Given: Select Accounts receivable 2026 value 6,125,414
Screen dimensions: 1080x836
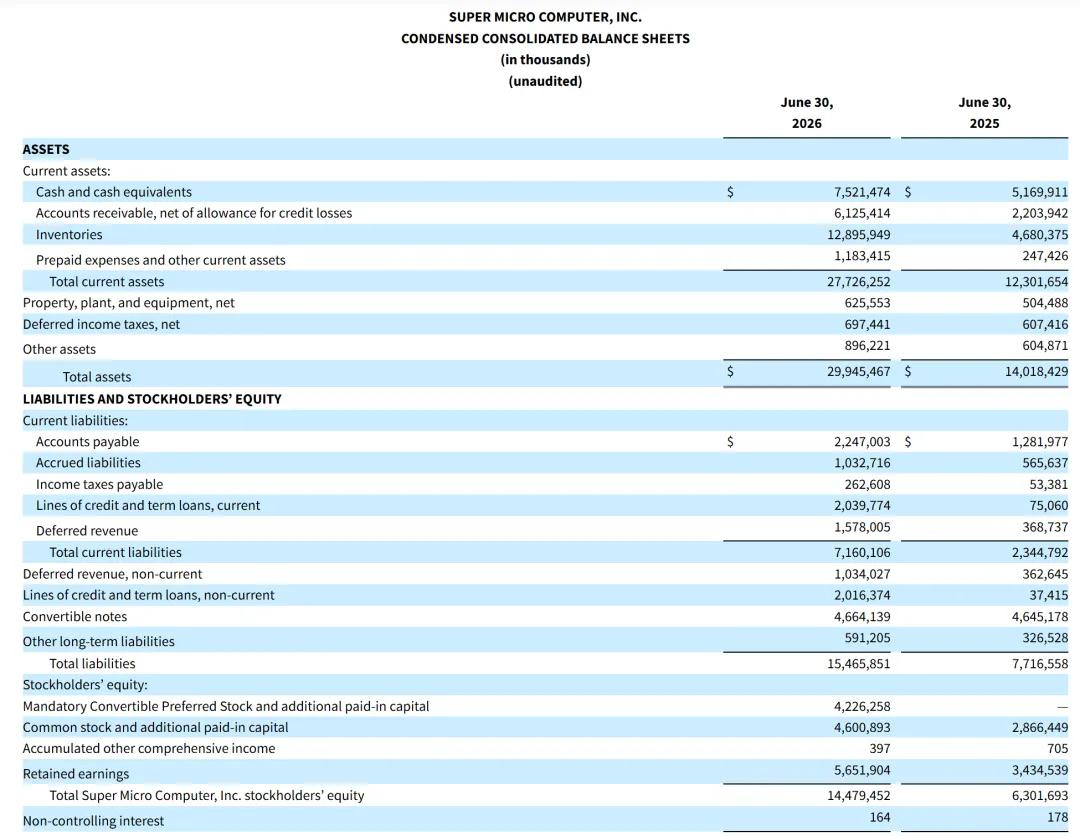Looking at the screenshot, I should click(862, 213).
